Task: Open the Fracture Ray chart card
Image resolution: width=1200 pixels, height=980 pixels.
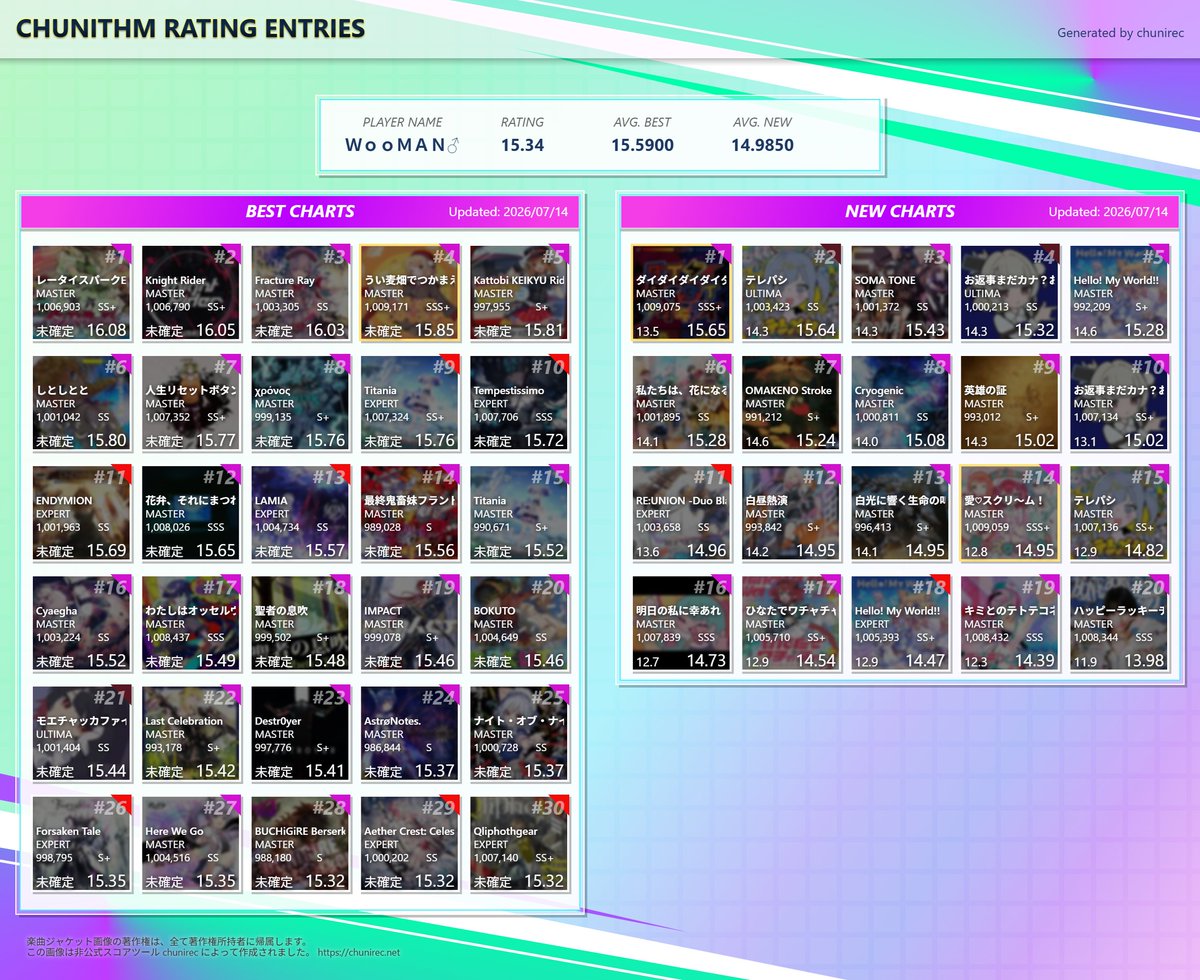Action: coord(300,294)
